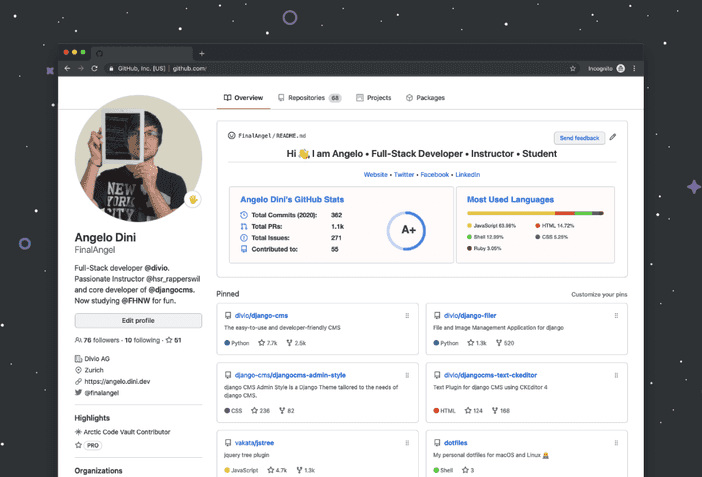Click the smiley icon beside FinalAngel/README.md

(x=231, y=136)
